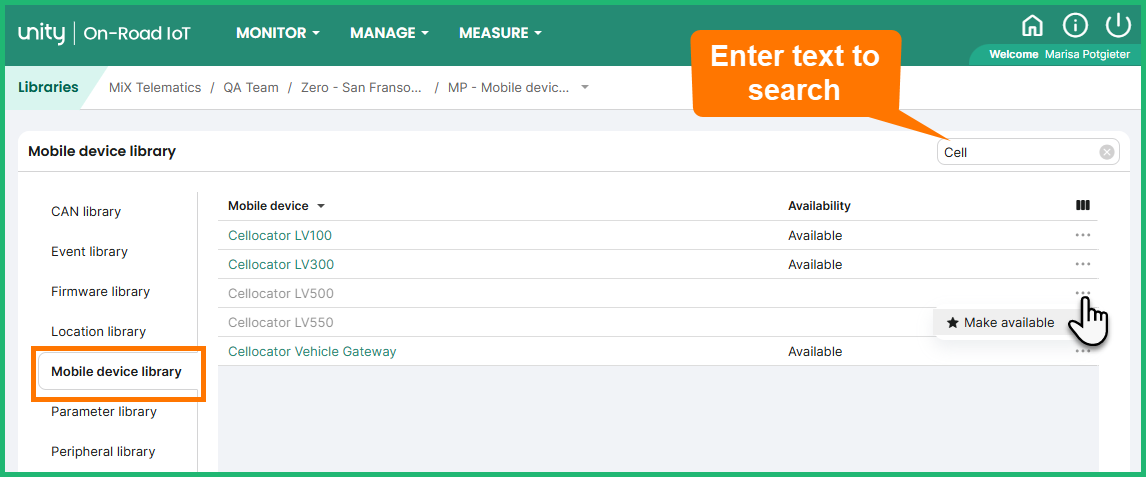Select Mobile device library tab

117,372
